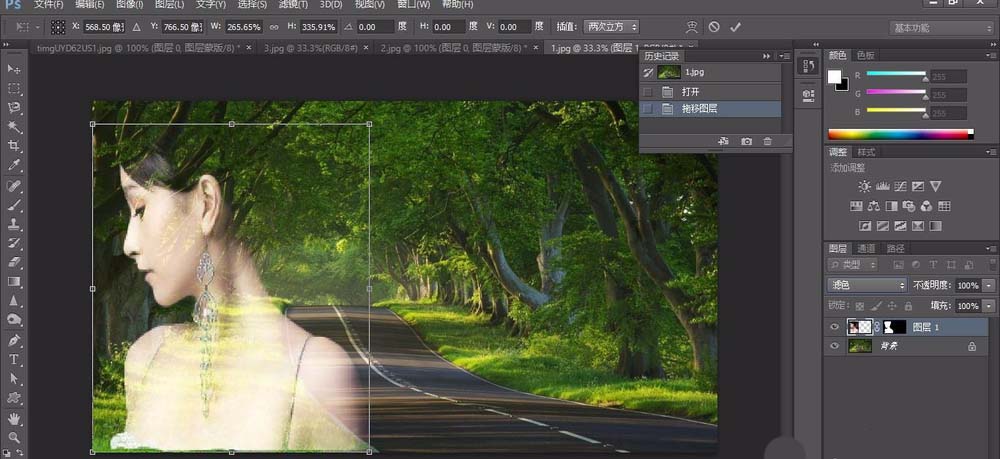
Task: Open the 文件(F) menu
Action: (x=48, y=4)
